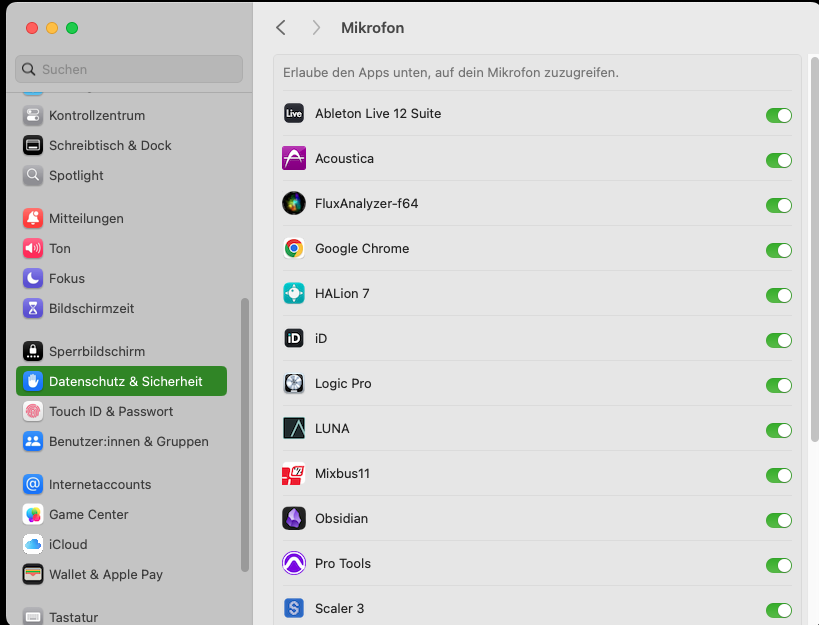This screenshot has width=819, height=625.
Task: Click the Ton speaker icon
Action: point(33,248)
